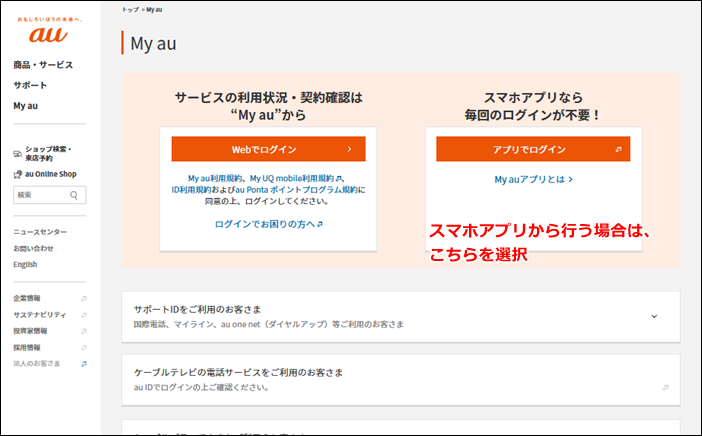The width and height of the screenshot is (702, 436).
Task: Click アプリでログイン button
Action: pos(533,149)
